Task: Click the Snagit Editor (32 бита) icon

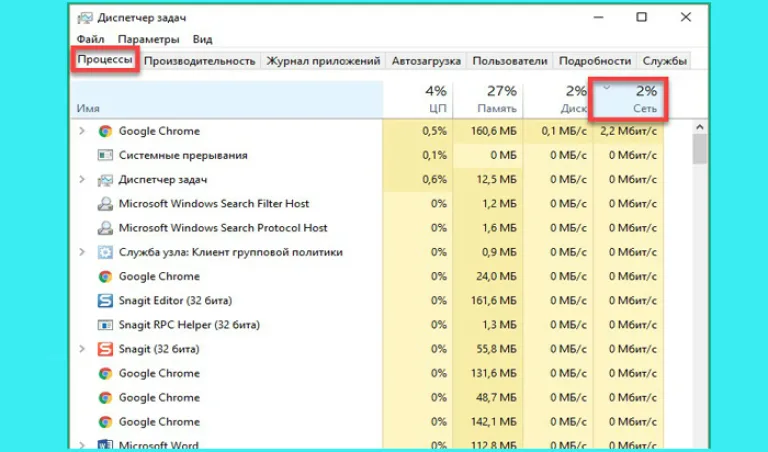Action: click(x=105, y=301)
